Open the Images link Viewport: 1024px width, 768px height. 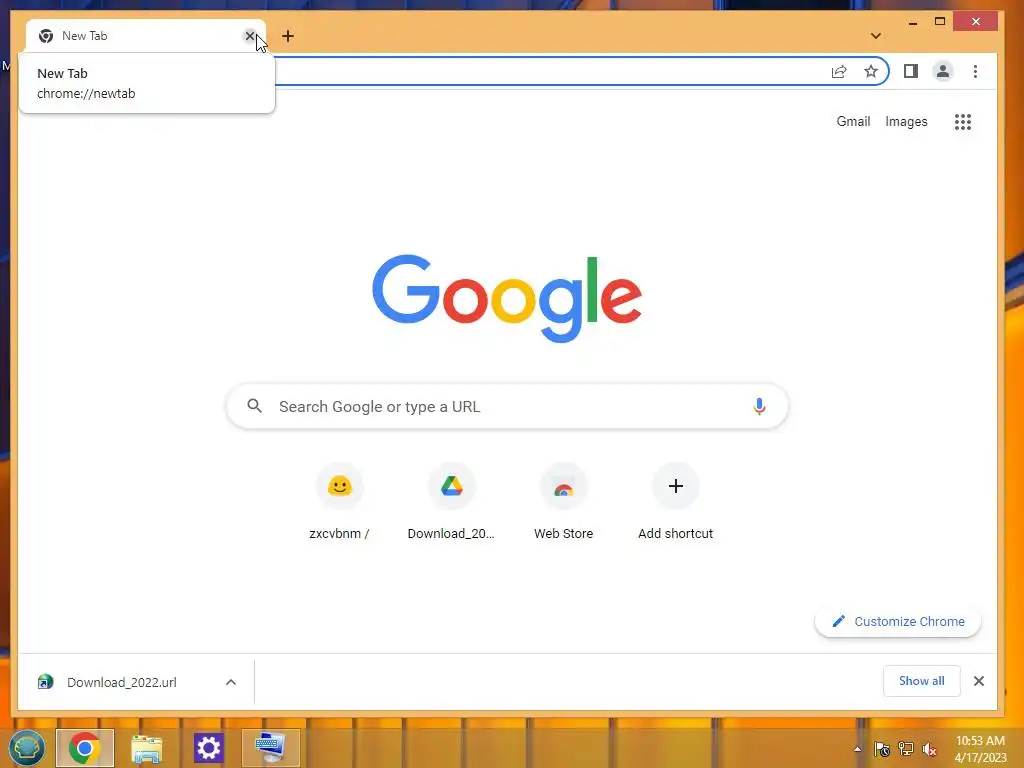point(906,121)
